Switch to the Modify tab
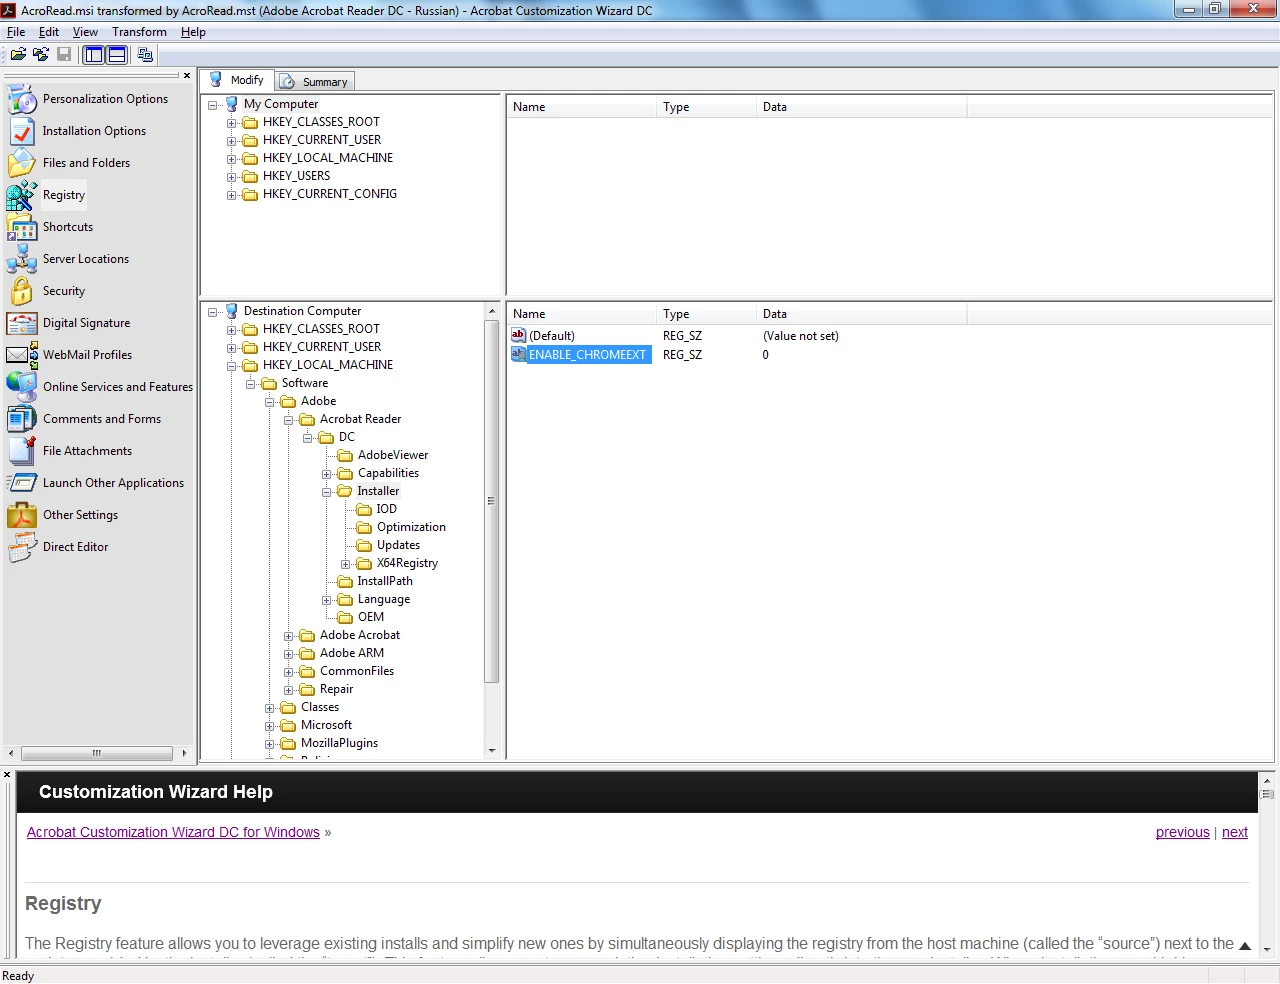 point(237,80)
